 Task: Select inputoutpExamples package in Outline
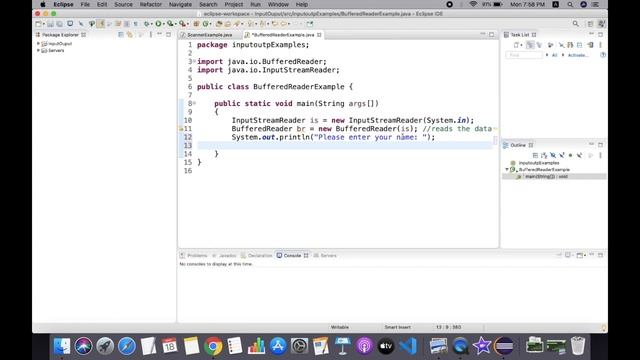[539, 163]
